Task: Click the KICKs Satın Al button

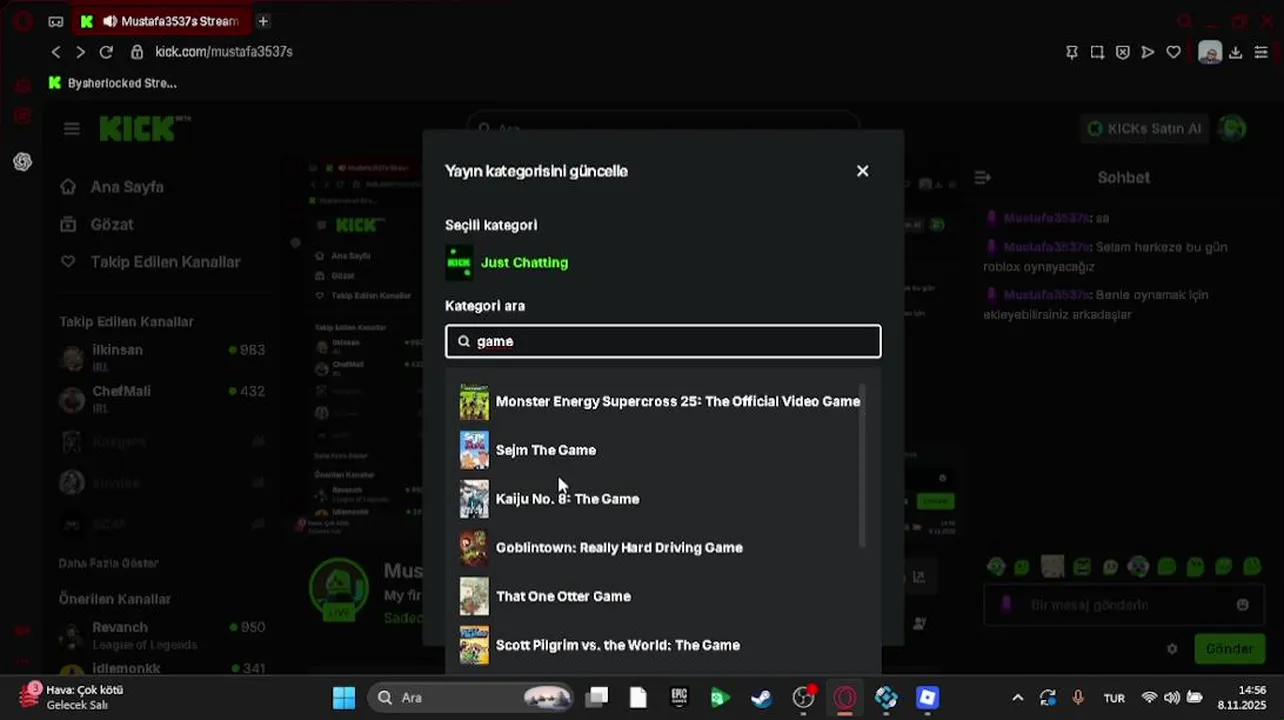Action: [x=1145, y=129]
